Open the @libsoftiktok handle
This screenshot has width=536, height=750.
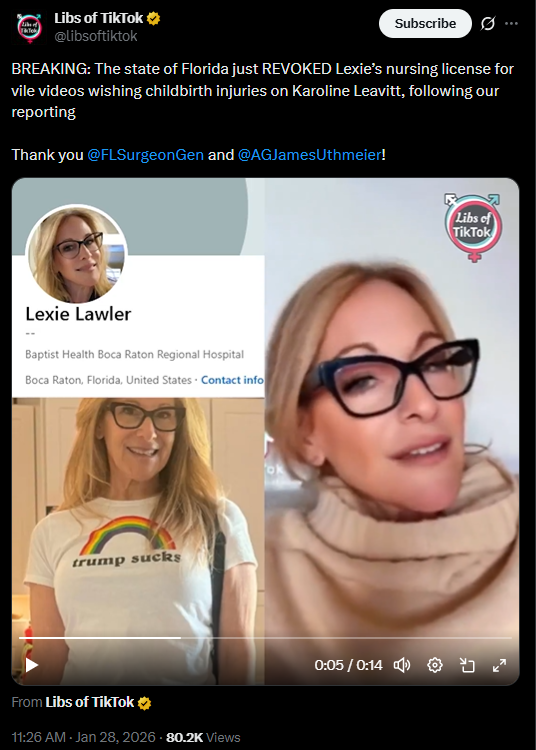tap(96, 36)
